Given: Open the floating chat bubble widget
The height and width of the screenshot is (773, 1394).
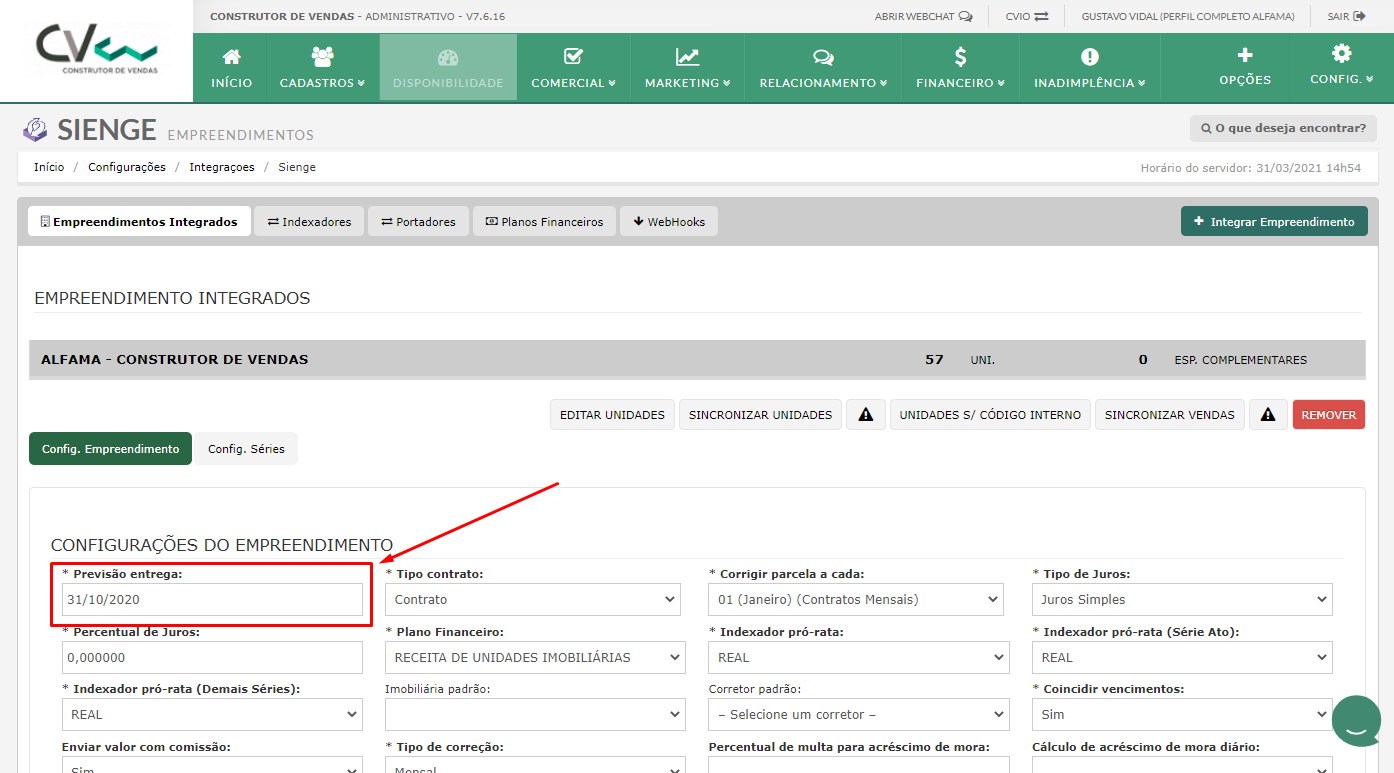Looking at the screenshot, I should pyautogui.click(x=1357, y=721).
